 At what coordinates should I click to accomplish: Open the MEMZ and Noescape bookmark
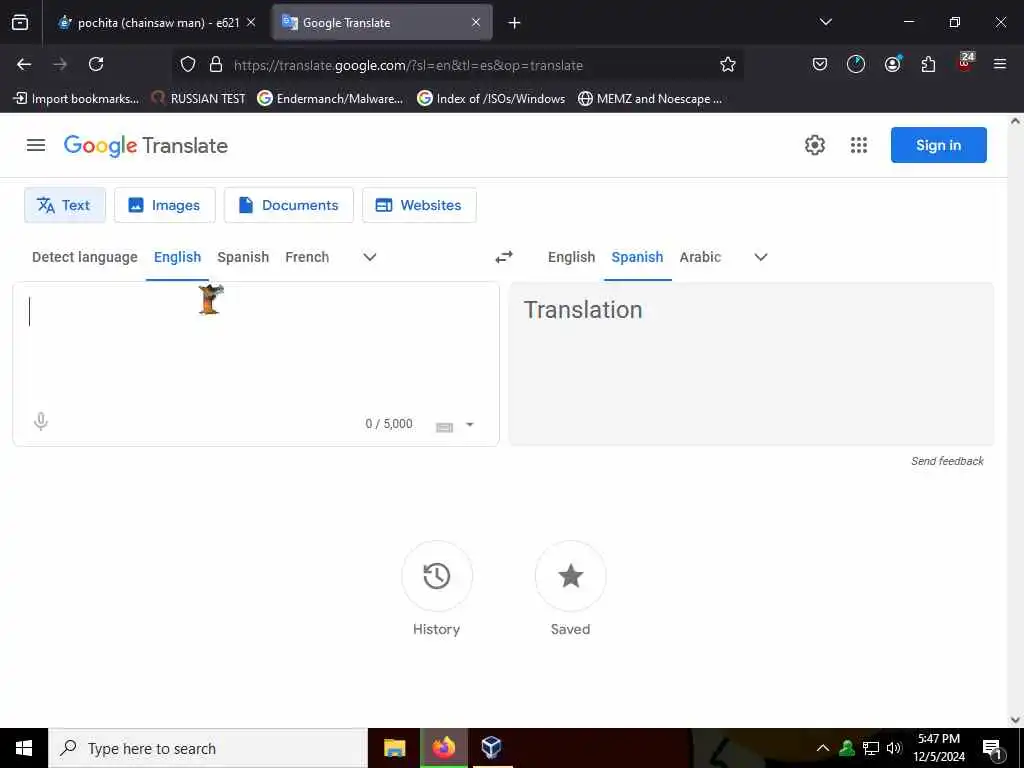coord(650,99)
